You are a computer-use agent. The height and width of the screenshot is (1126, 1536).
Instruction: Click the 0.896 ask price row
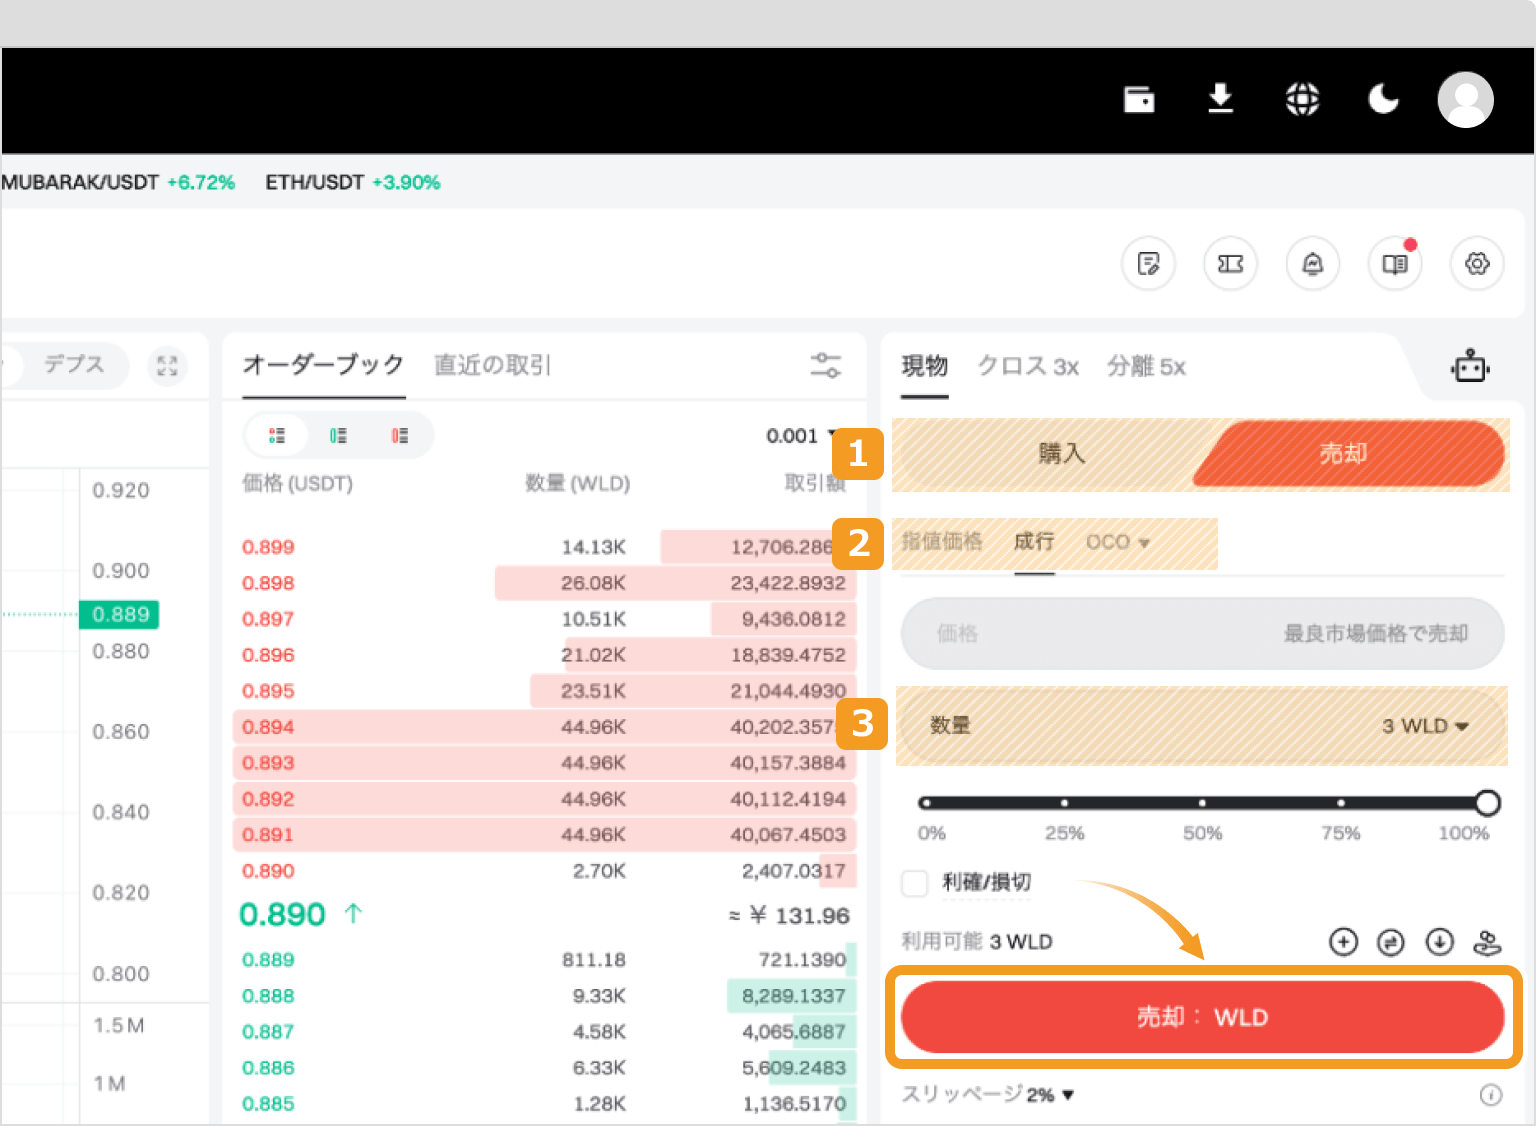pos(545,655)
